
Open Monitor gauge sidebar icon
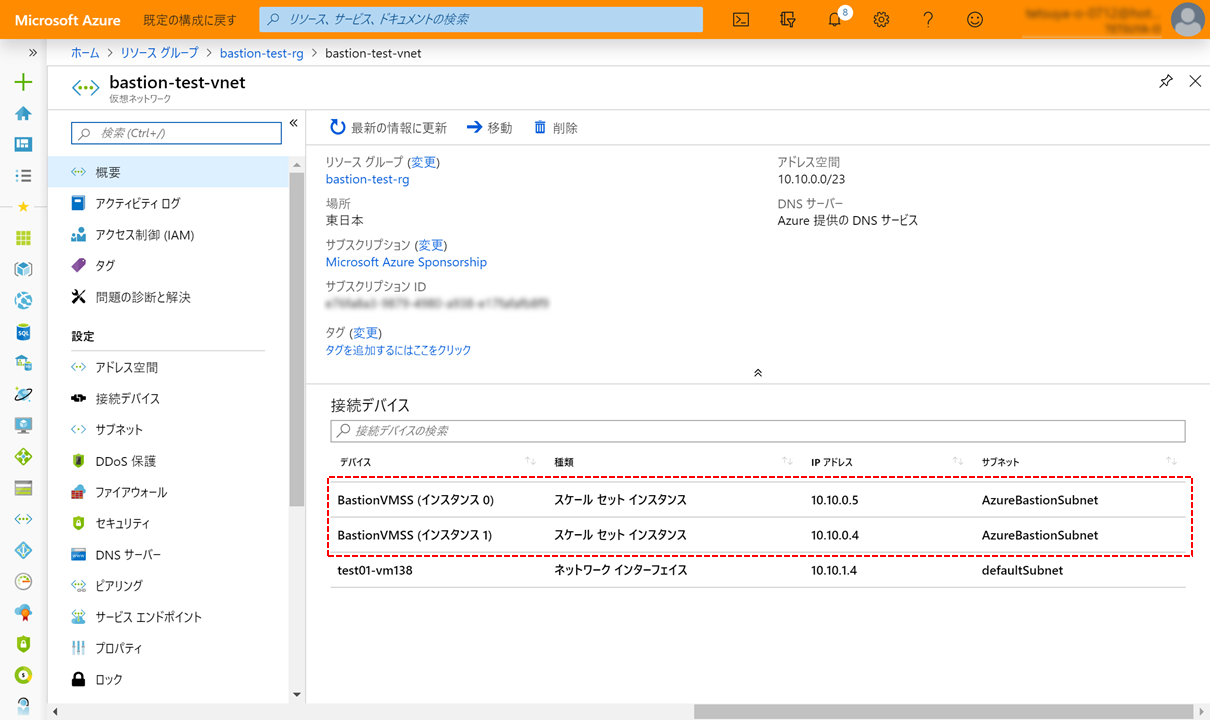pos(23,581)
